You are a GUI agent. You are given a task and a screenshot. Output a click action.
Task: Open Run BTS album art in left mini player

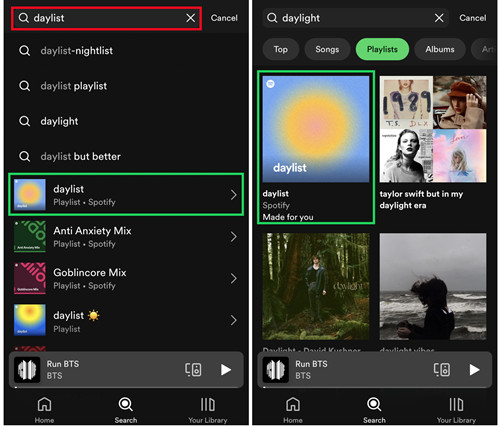tap(27, 370)
